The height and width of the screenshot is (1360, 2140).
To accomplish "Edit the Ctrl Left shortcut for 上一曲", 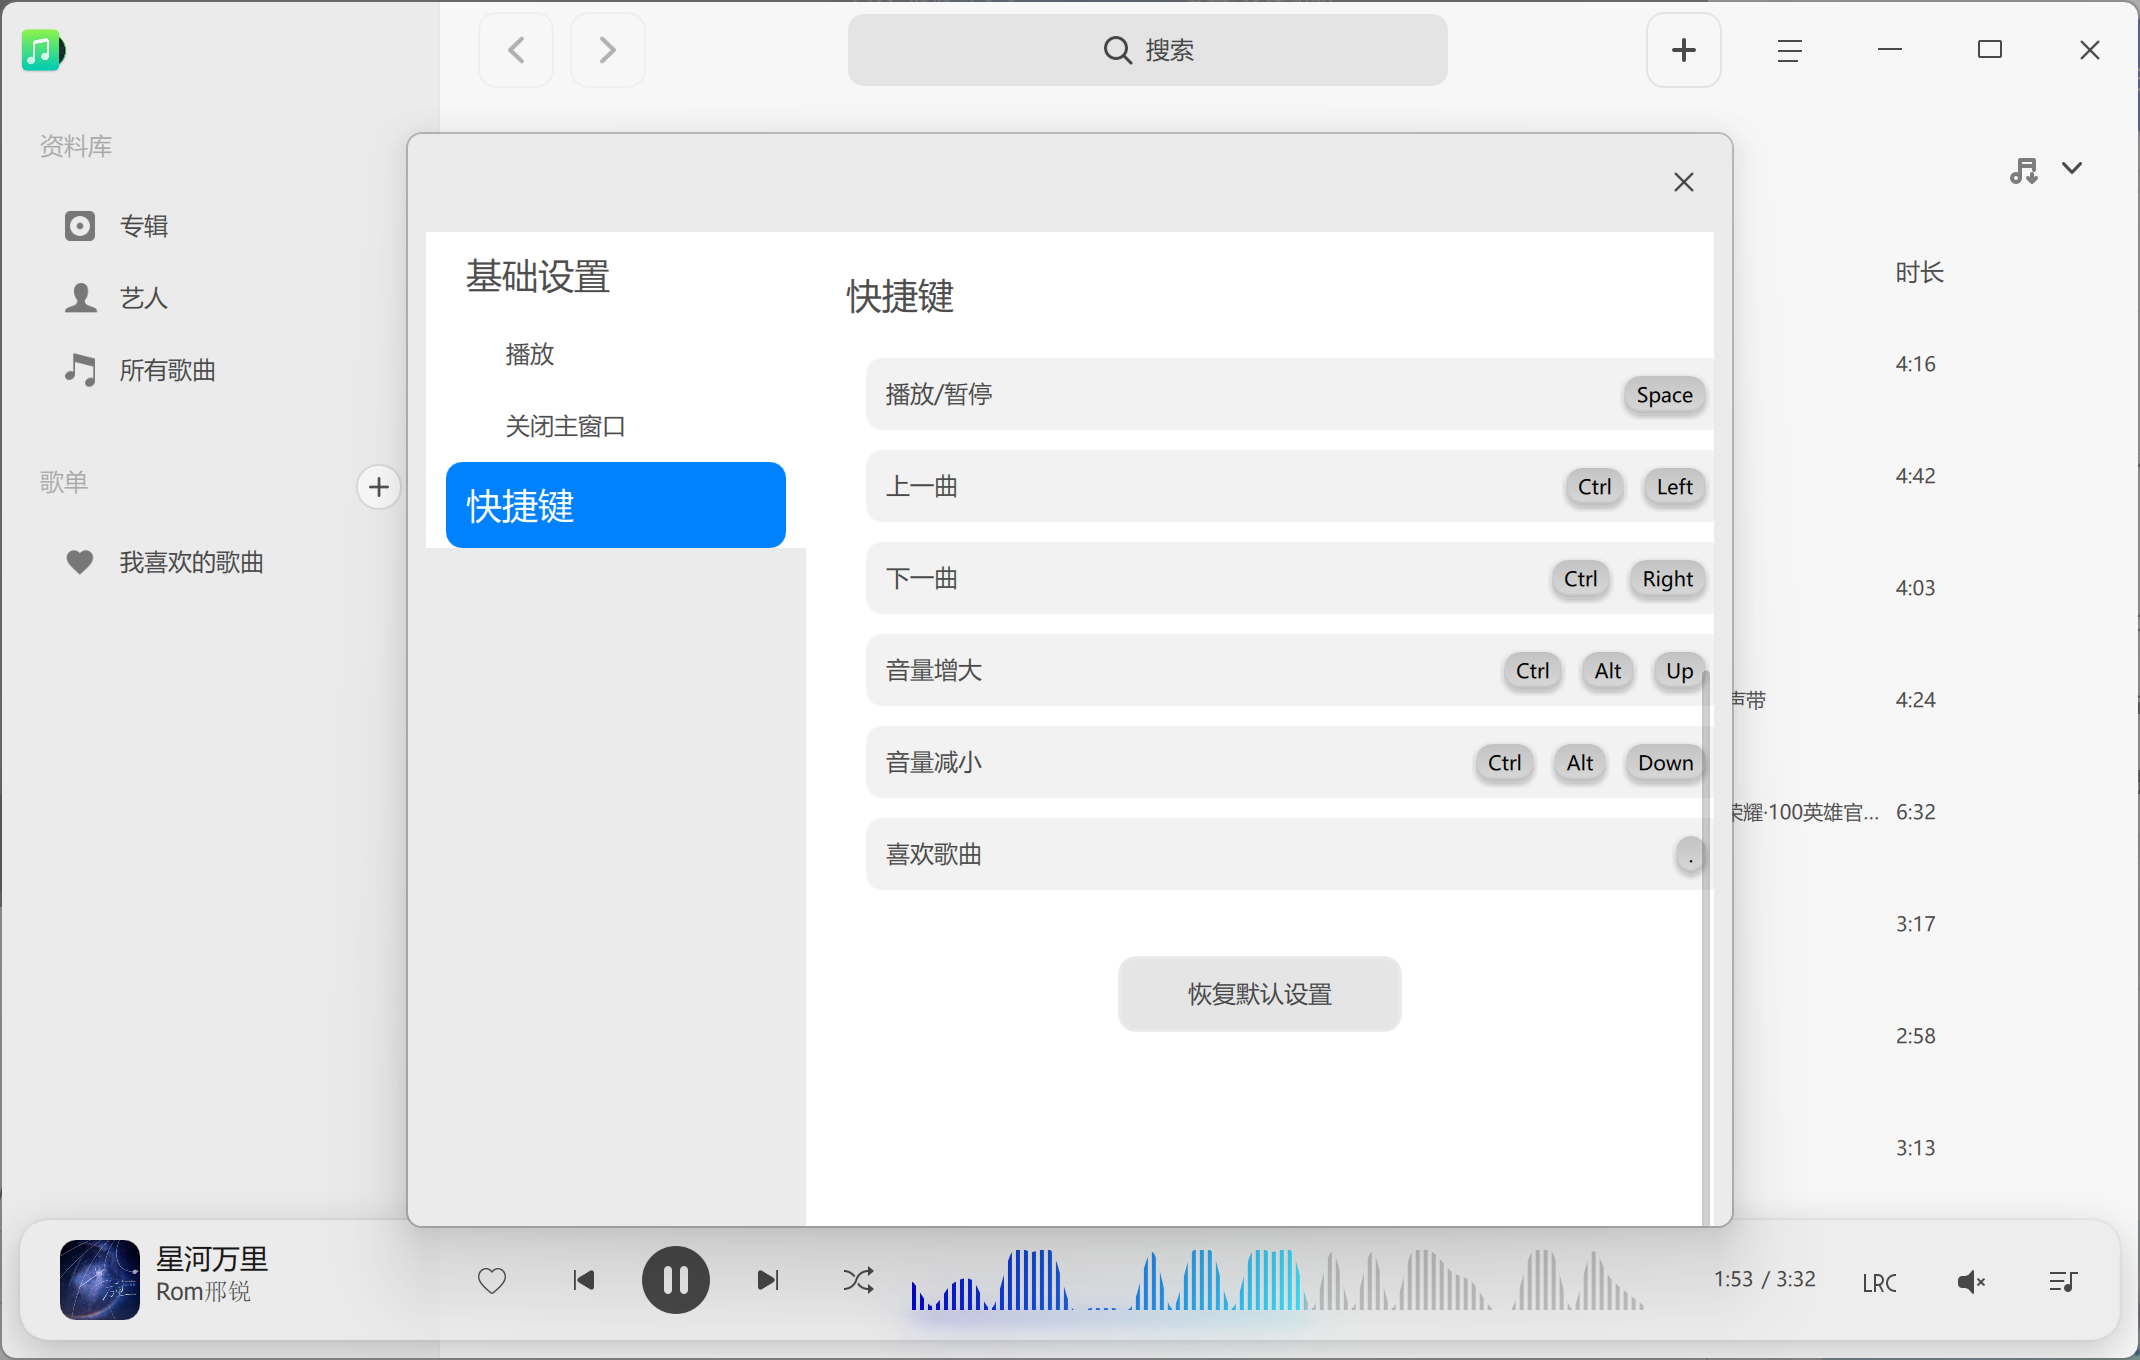I will pyautogui.click(x=1635, y=487).
